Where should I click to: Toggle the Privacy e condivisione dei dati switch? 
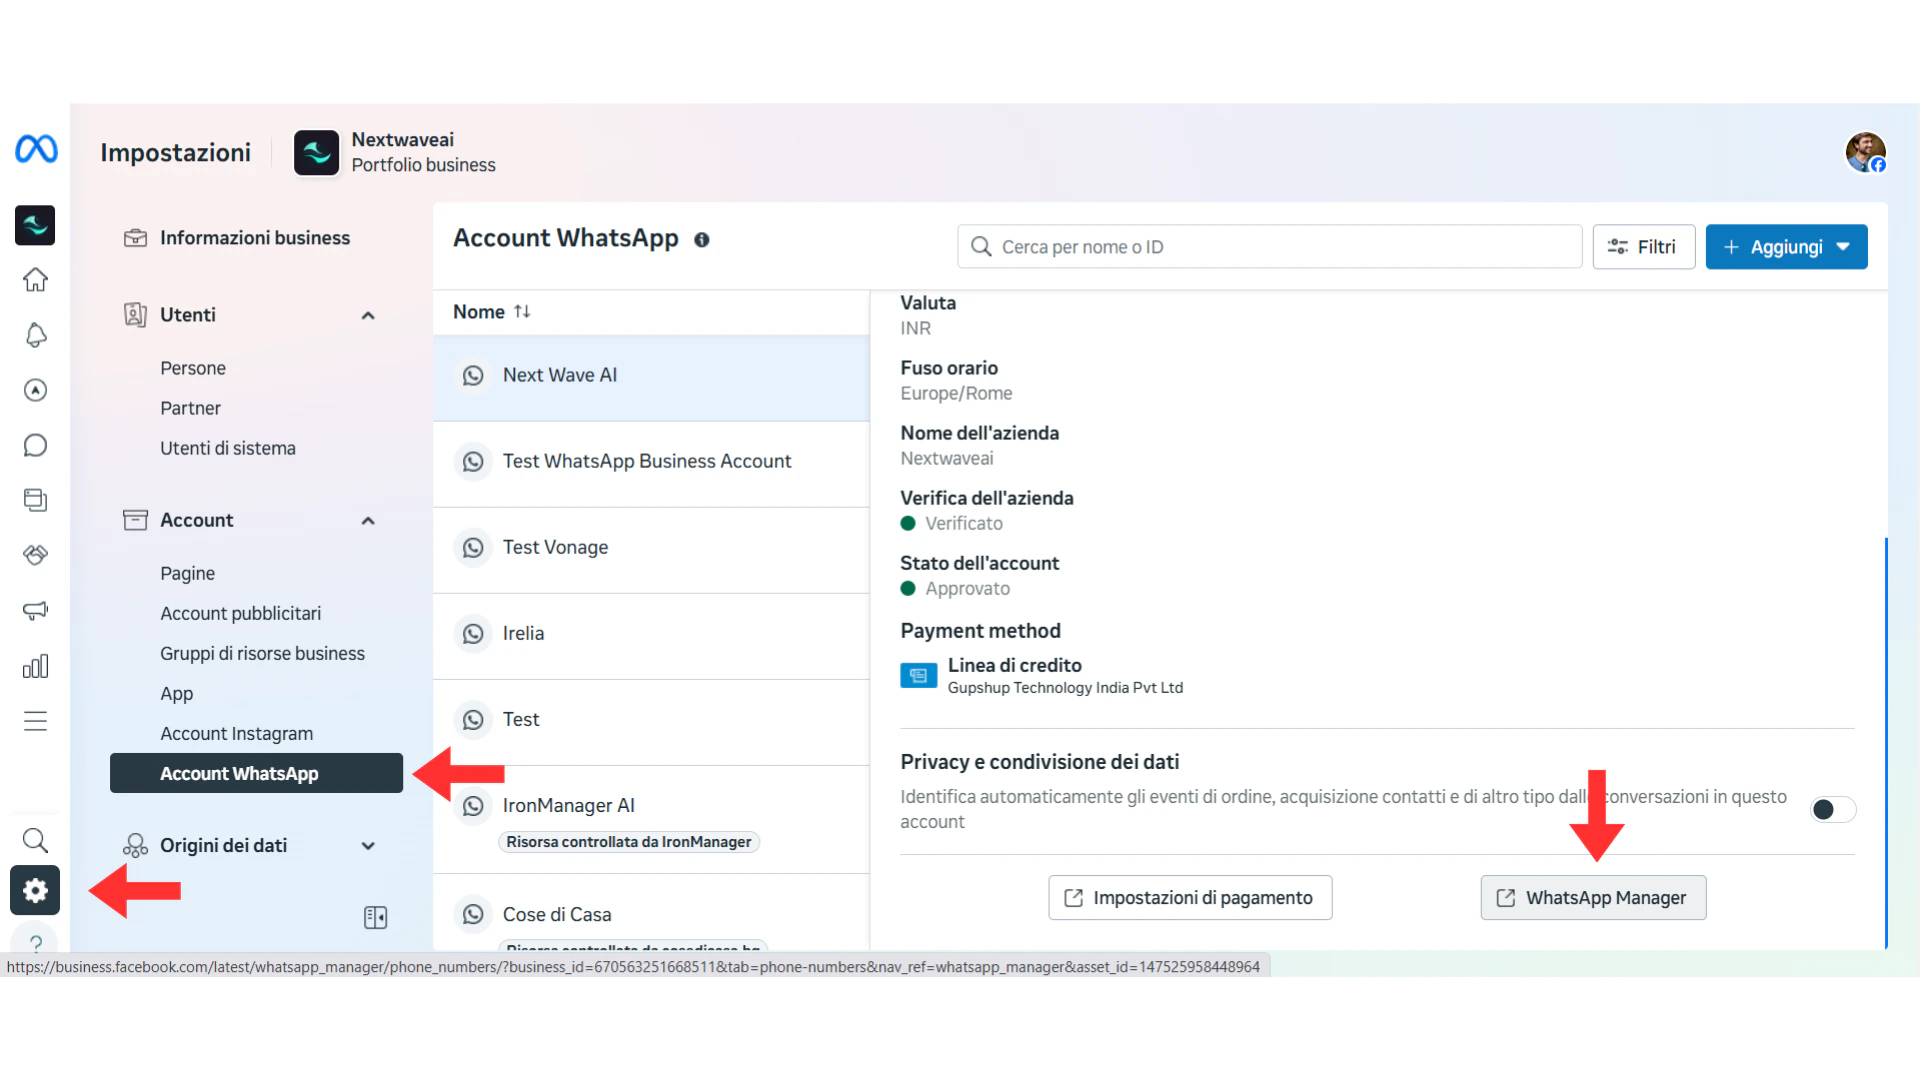pyautogui.click(x=1833, y=809)
